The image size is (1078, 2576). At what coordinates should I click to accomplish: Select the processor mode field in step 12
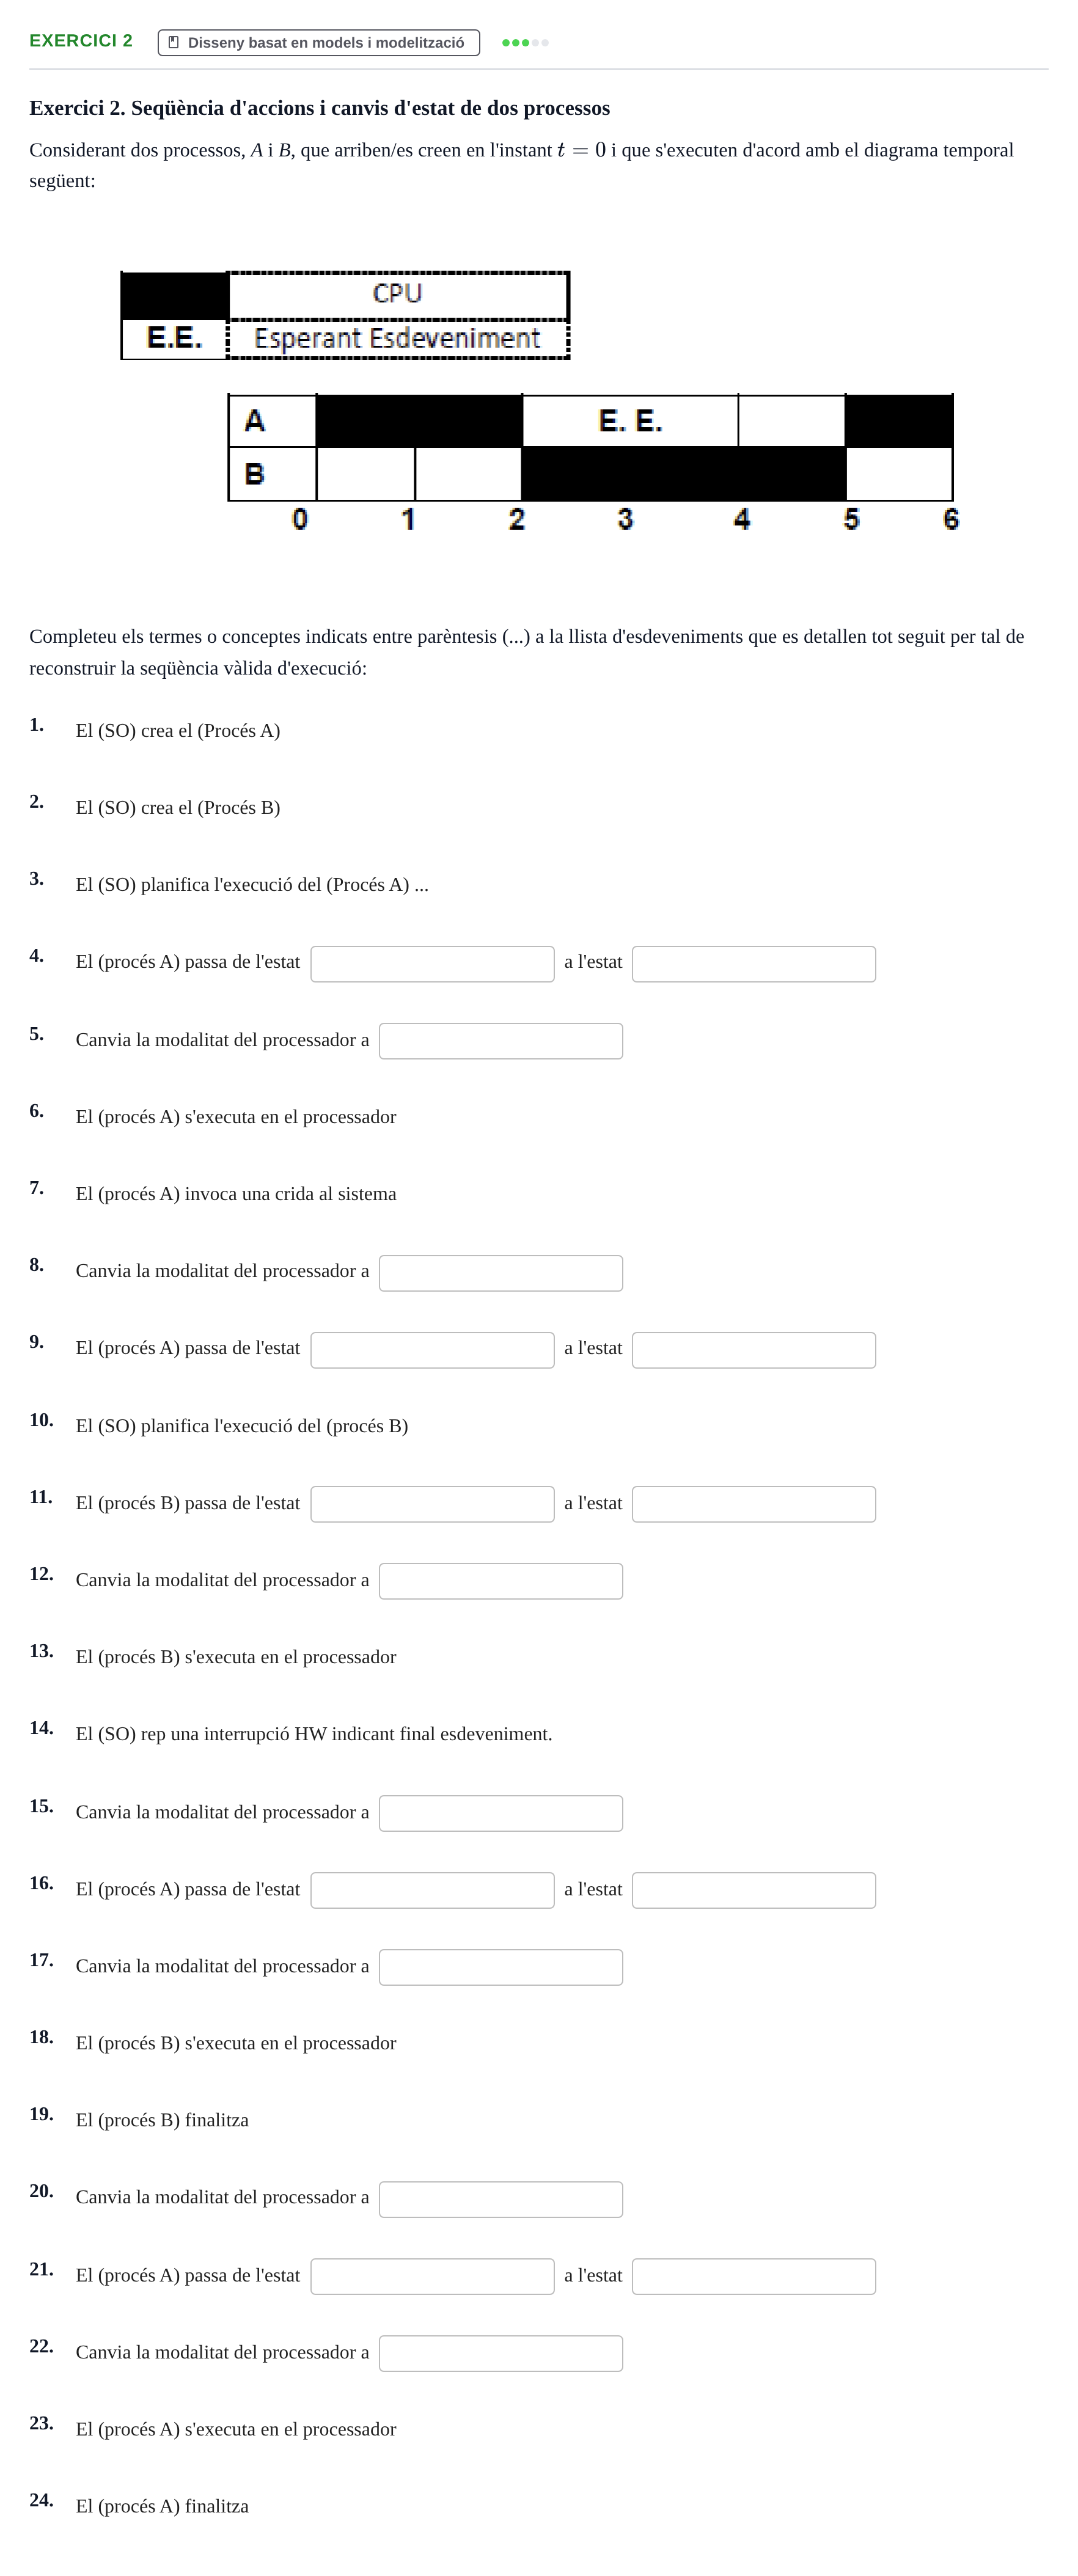tap(501, 1581)
